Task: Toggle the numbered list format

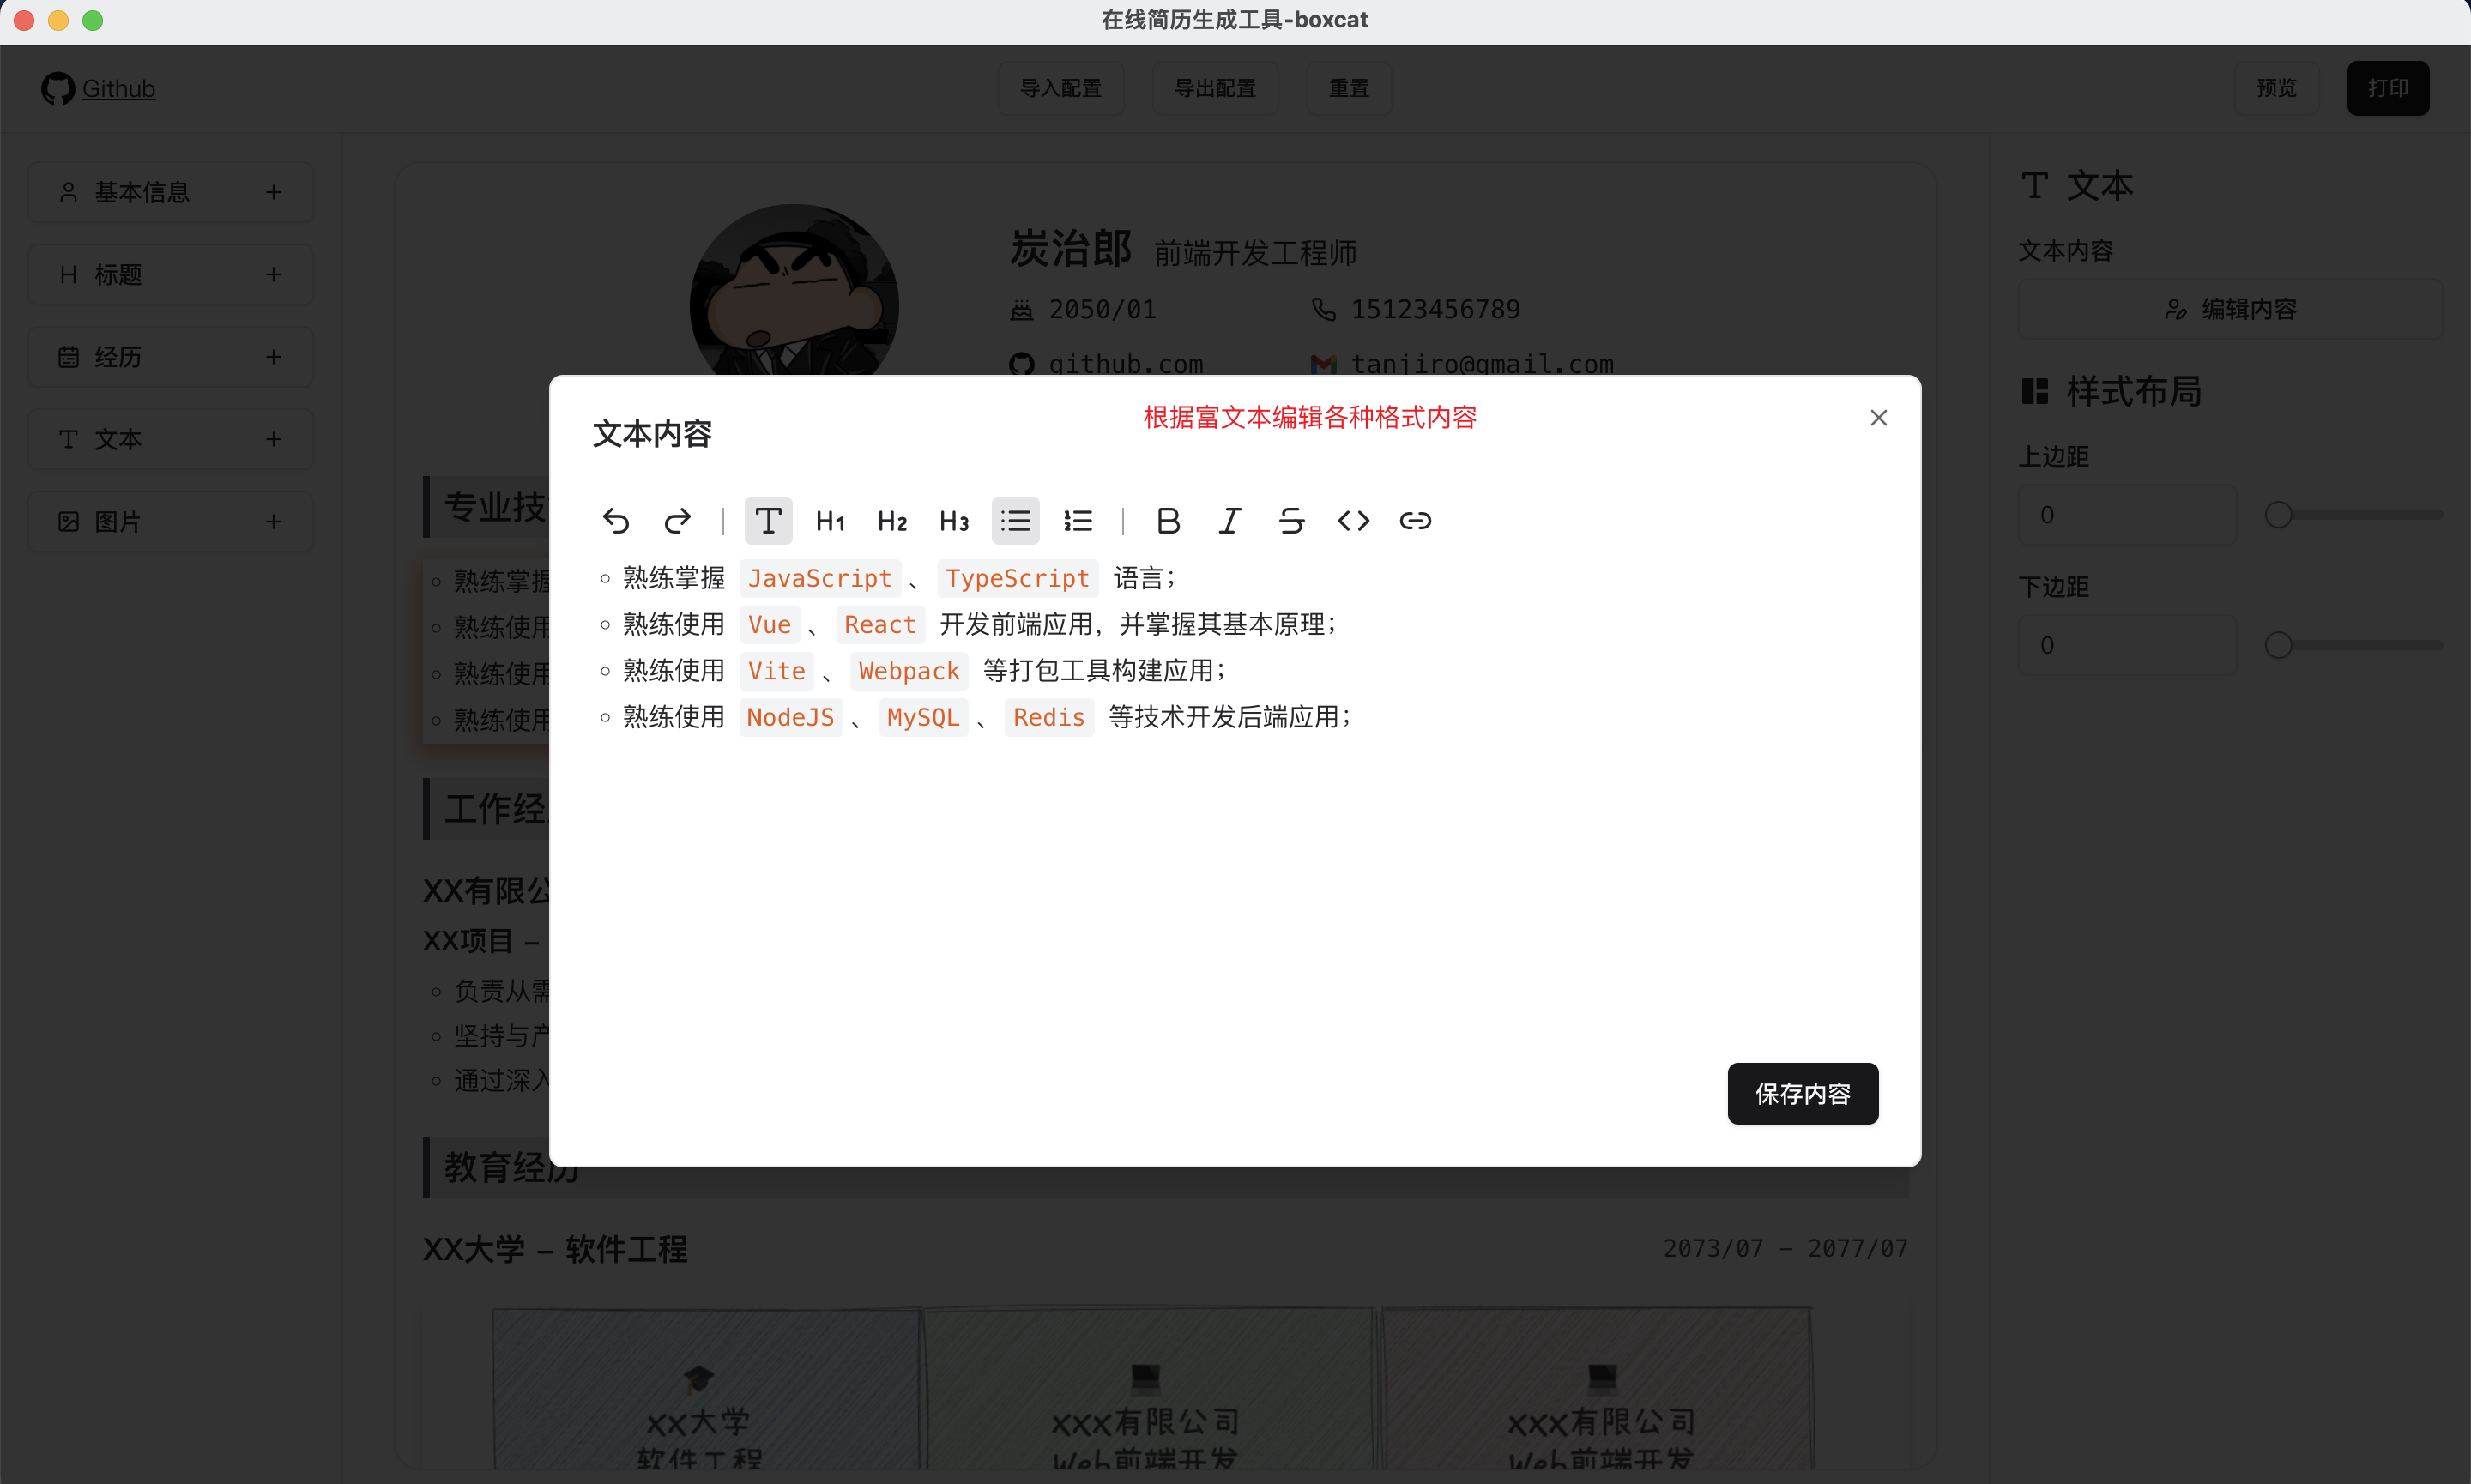Action: [1078, 521]
